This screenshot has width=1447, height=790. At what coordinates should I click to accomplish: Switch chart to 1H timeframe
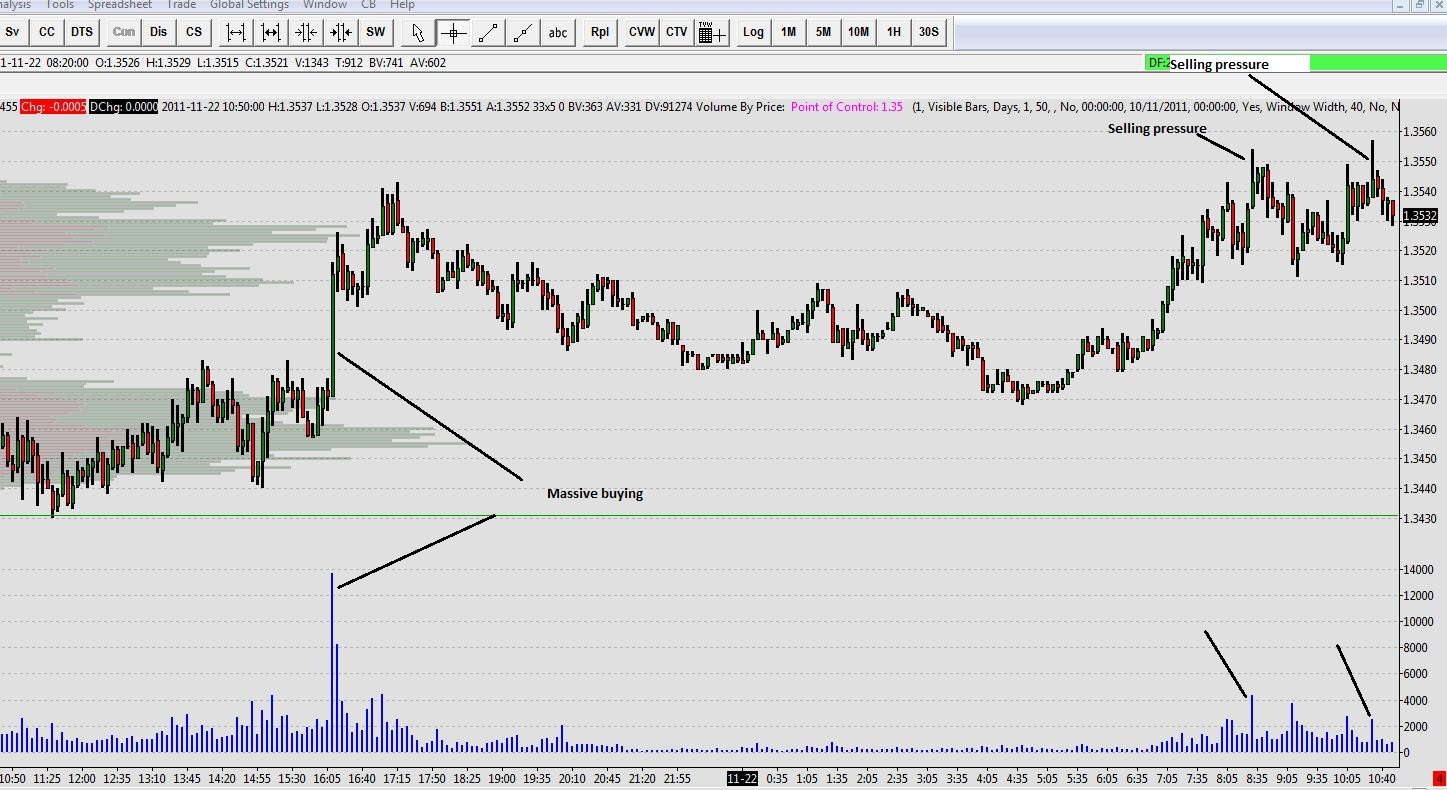point(893,32)
